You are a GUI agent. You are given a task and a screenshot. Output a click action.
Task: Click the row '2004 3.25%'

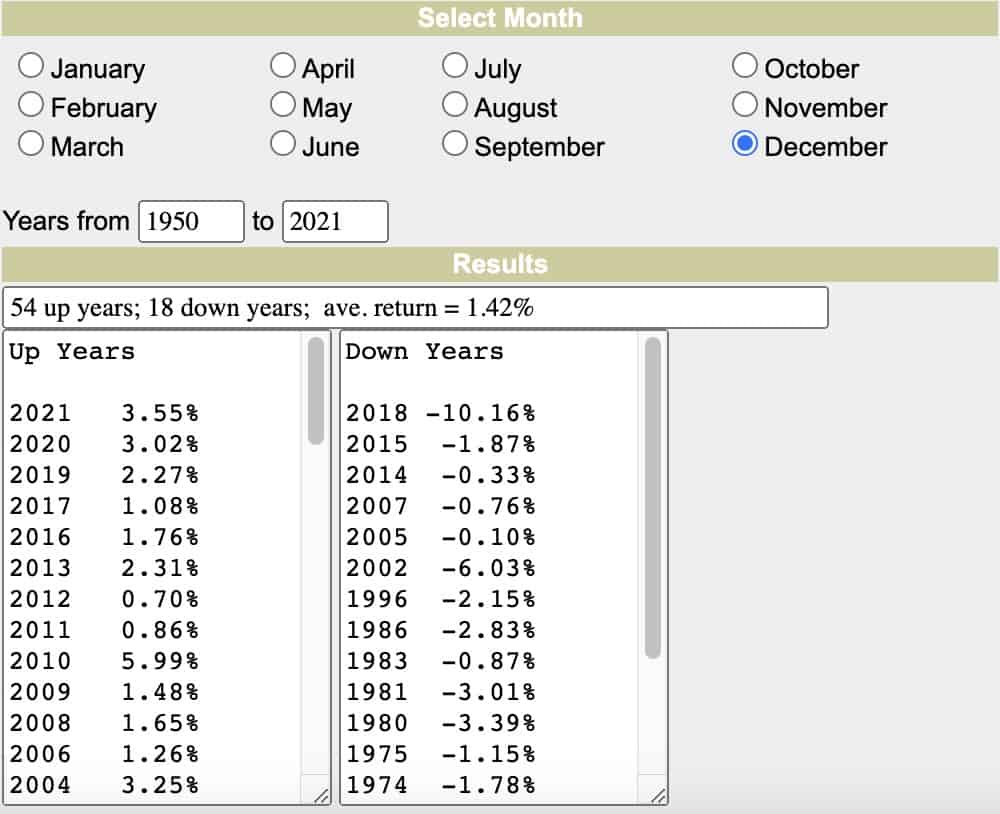coord(104,785)
